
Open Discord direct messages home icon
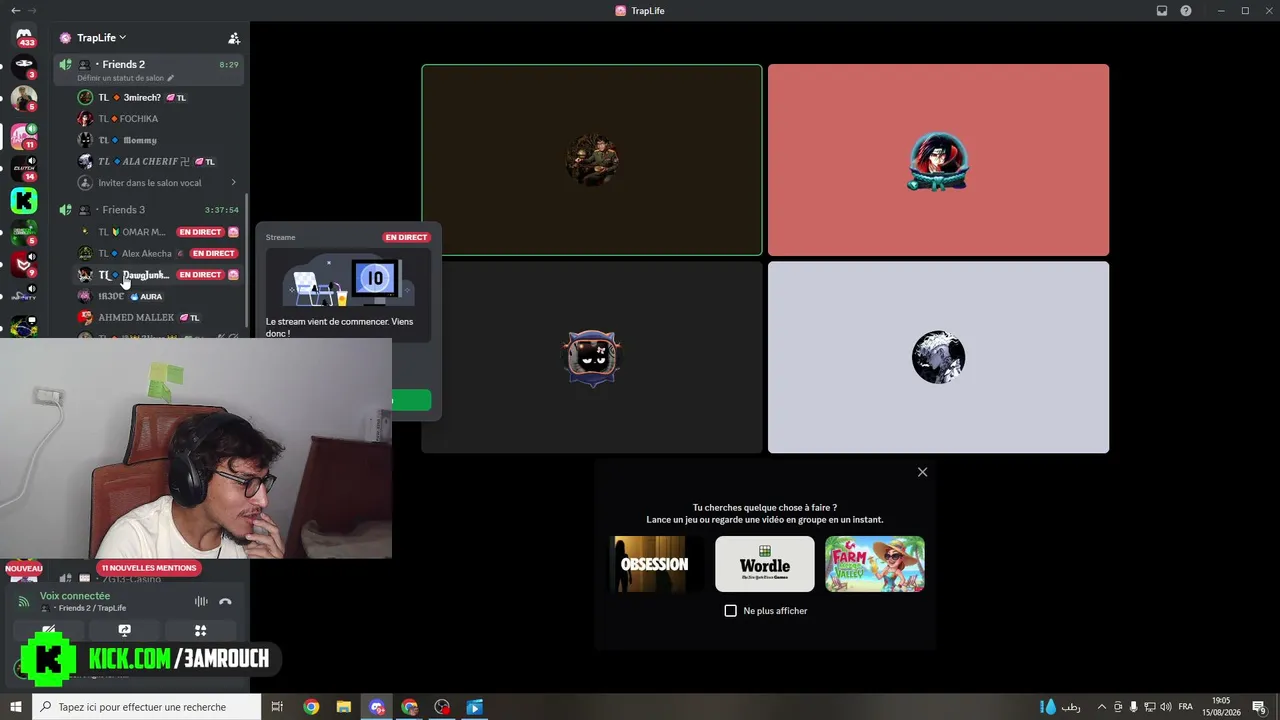click(x=24, y=37)
